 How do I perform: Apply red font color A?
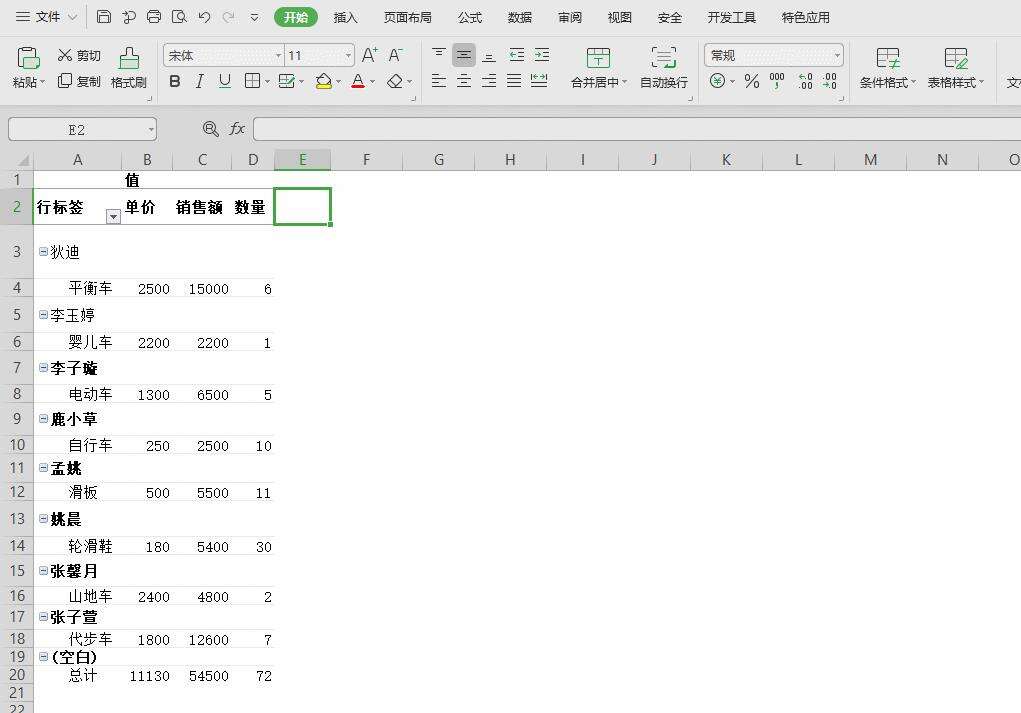click(x=358, y=81)
